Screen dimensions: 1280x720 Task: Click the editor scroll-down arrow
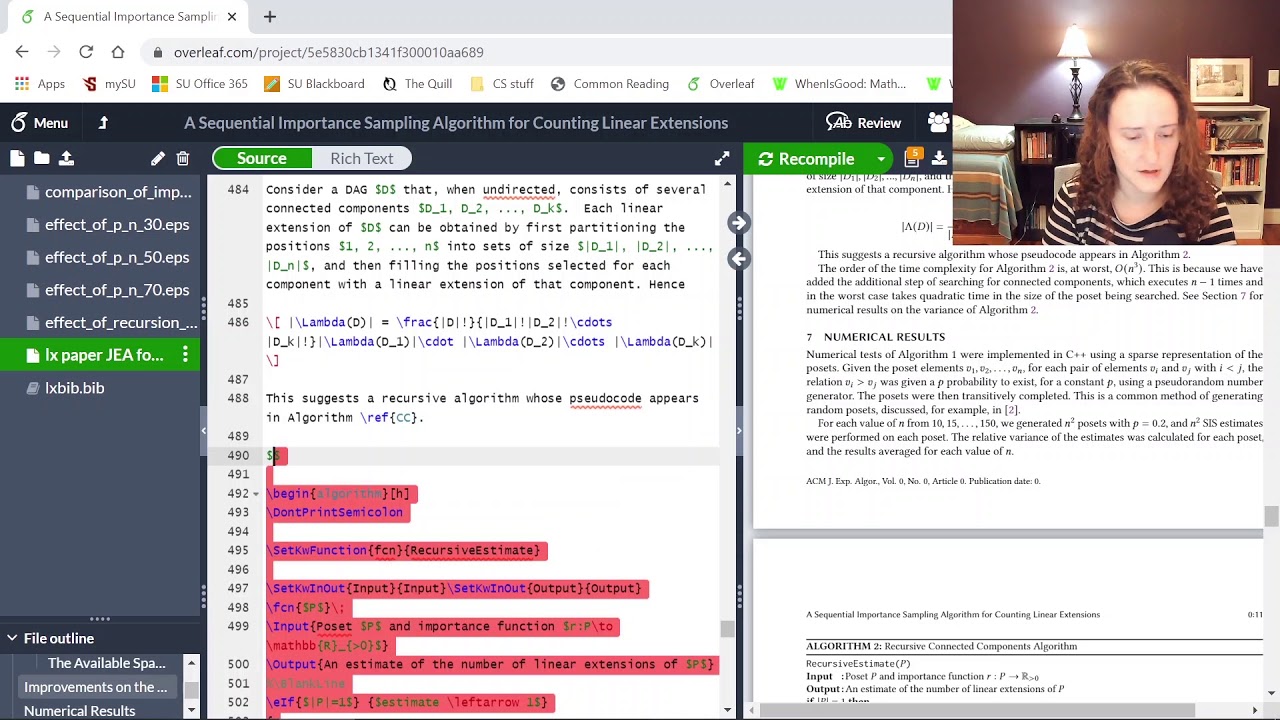pos(727,709)
